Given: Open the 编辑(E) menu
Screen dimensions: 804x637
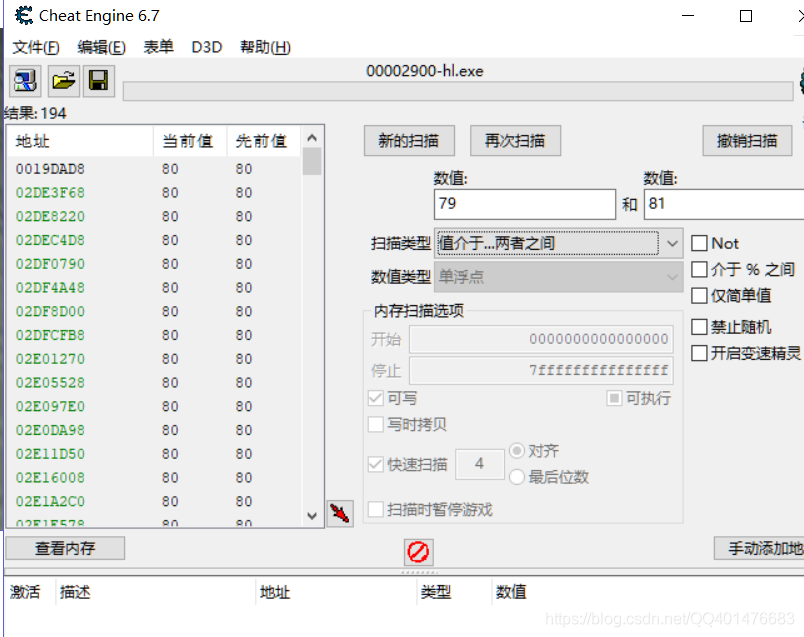Looking at the screenshot, I should 102,47.
